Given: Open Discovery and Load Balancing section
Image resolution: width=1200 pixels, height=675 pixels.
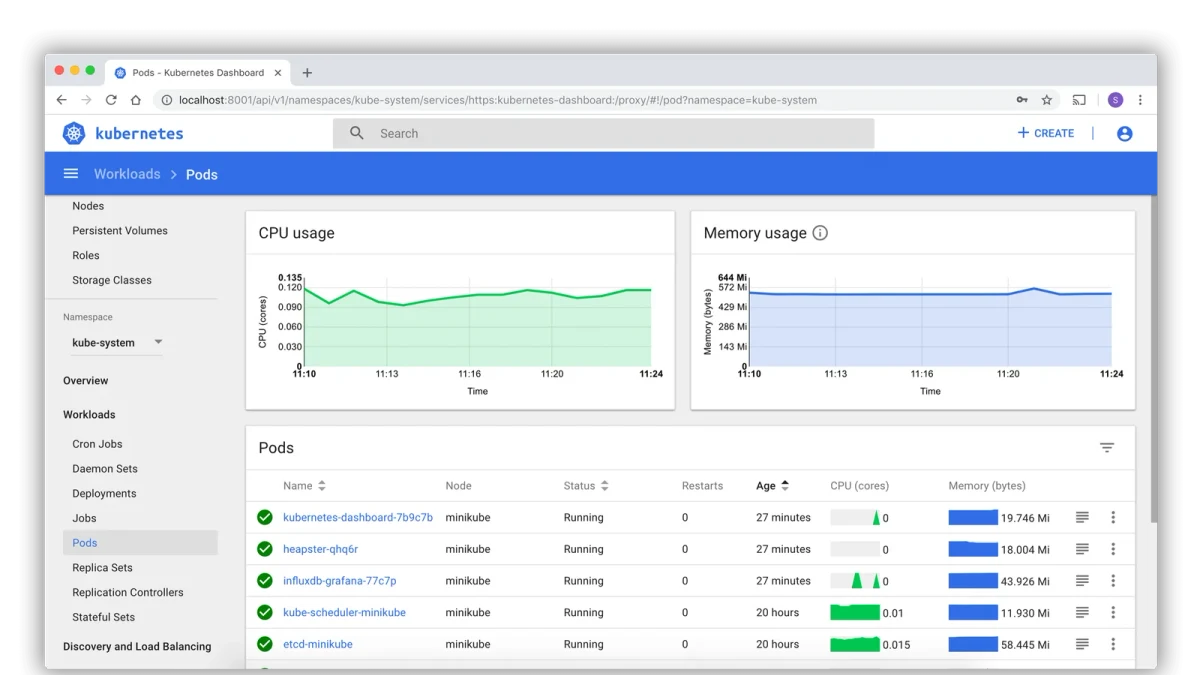Looking at the screenshot, I should pos(137,646).
